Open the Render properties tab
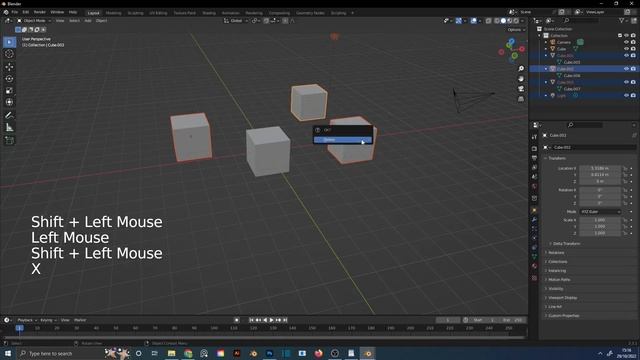 (534, 148)
